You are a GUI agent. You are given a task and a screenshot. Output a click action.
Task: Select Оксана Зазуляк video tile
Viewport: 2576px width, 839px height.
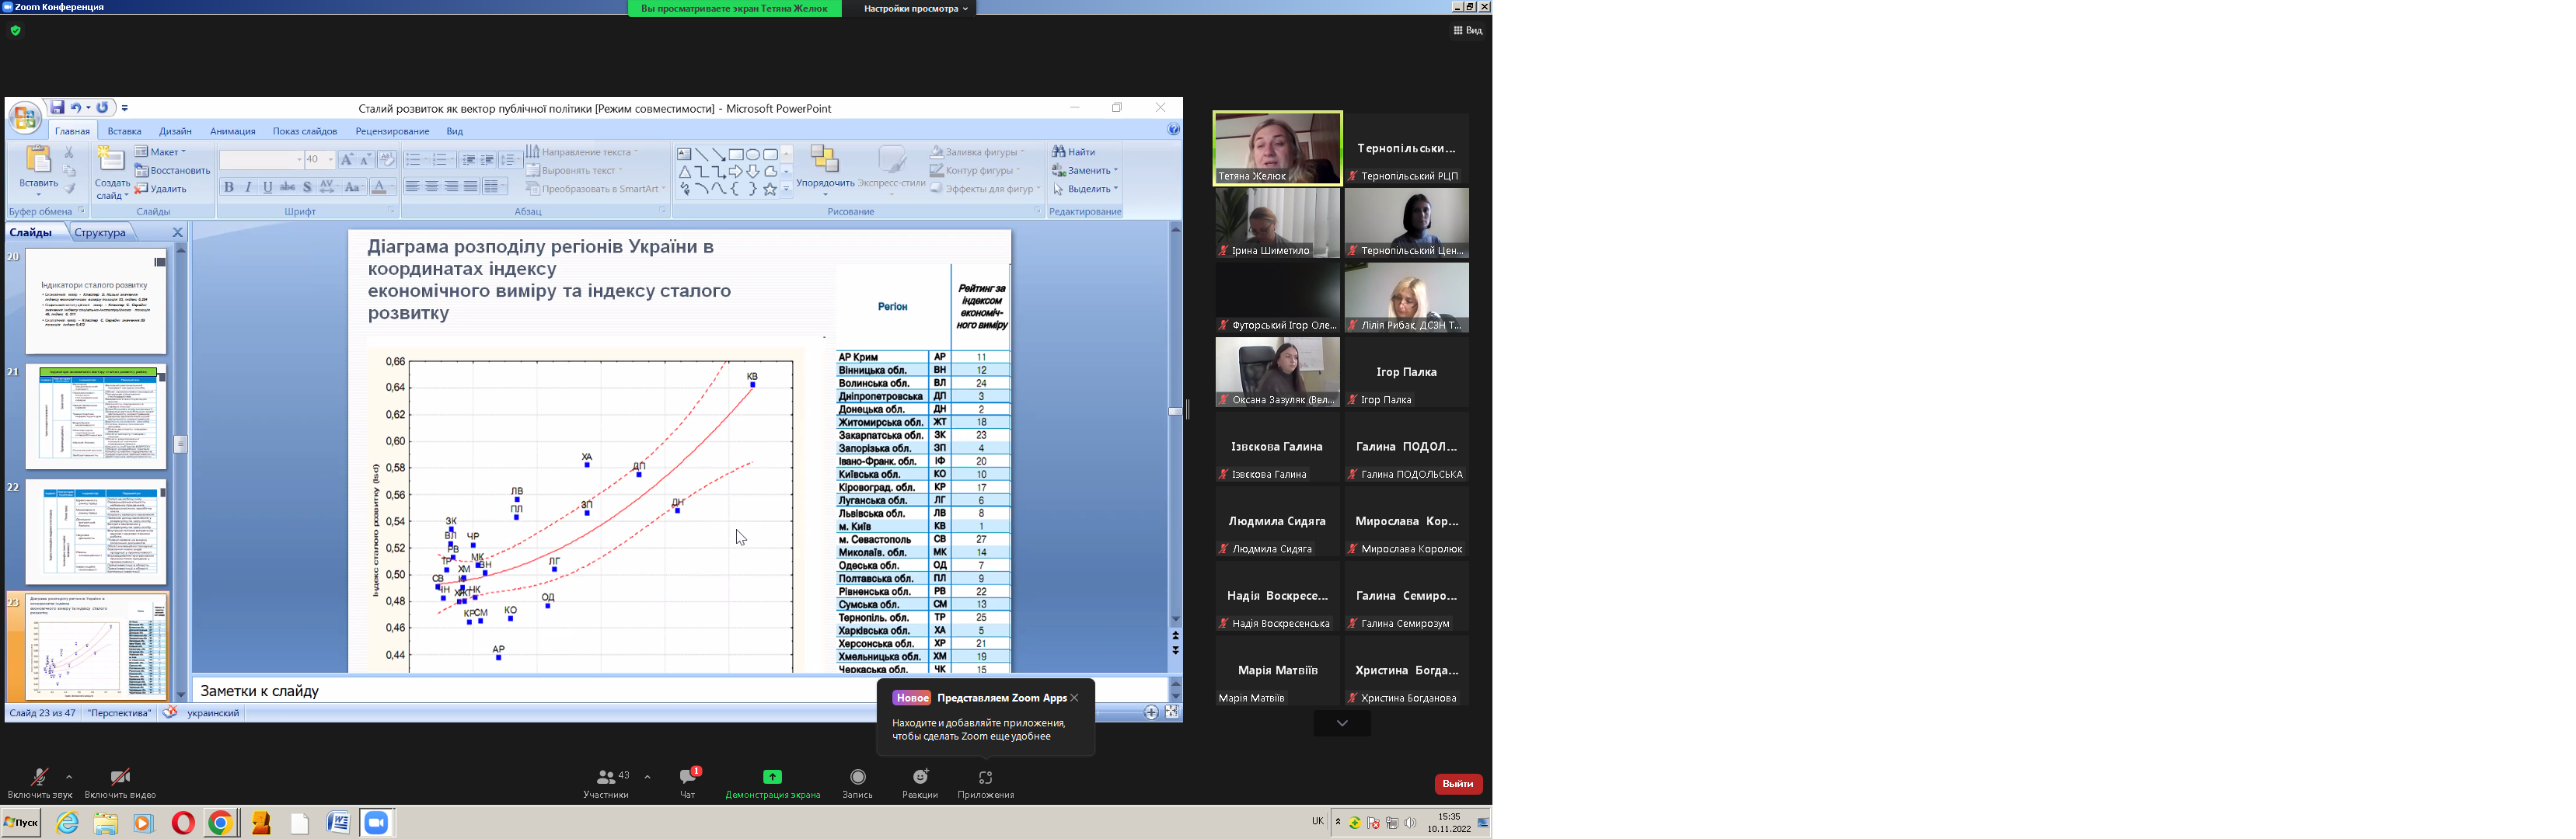tap(1277, 371)
